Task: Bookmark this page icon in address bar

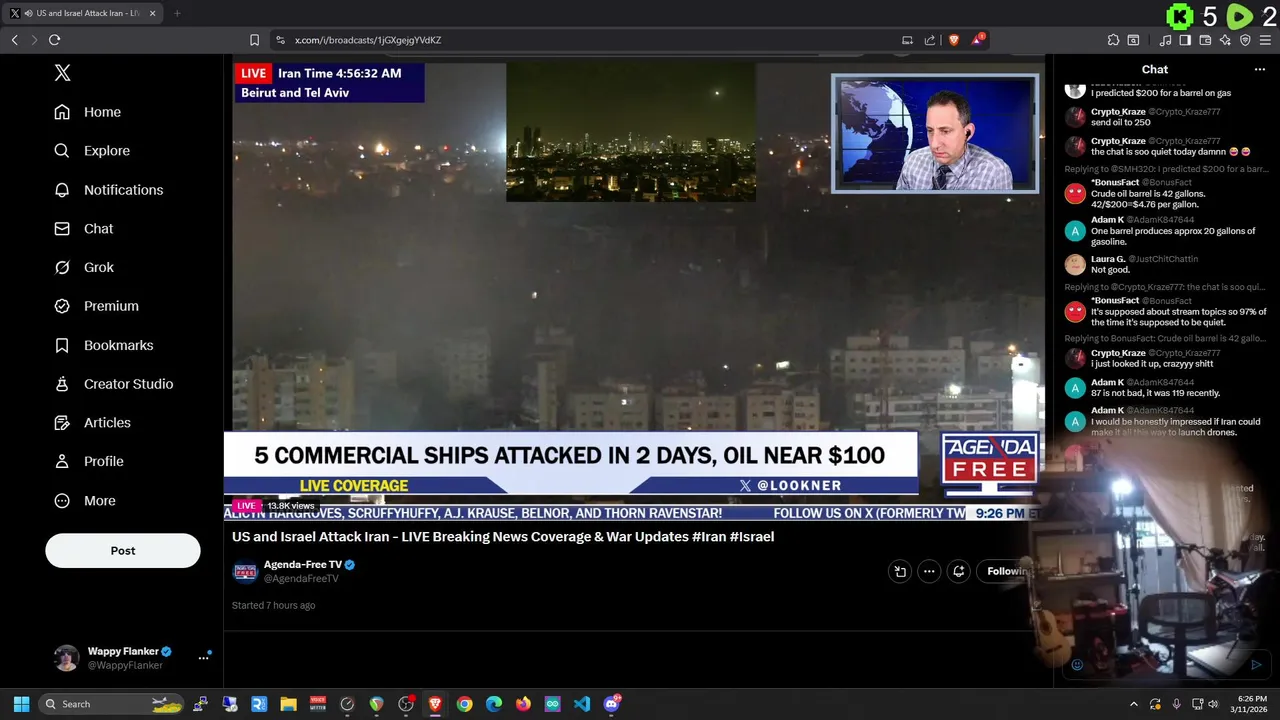Action: click(254, 40)
